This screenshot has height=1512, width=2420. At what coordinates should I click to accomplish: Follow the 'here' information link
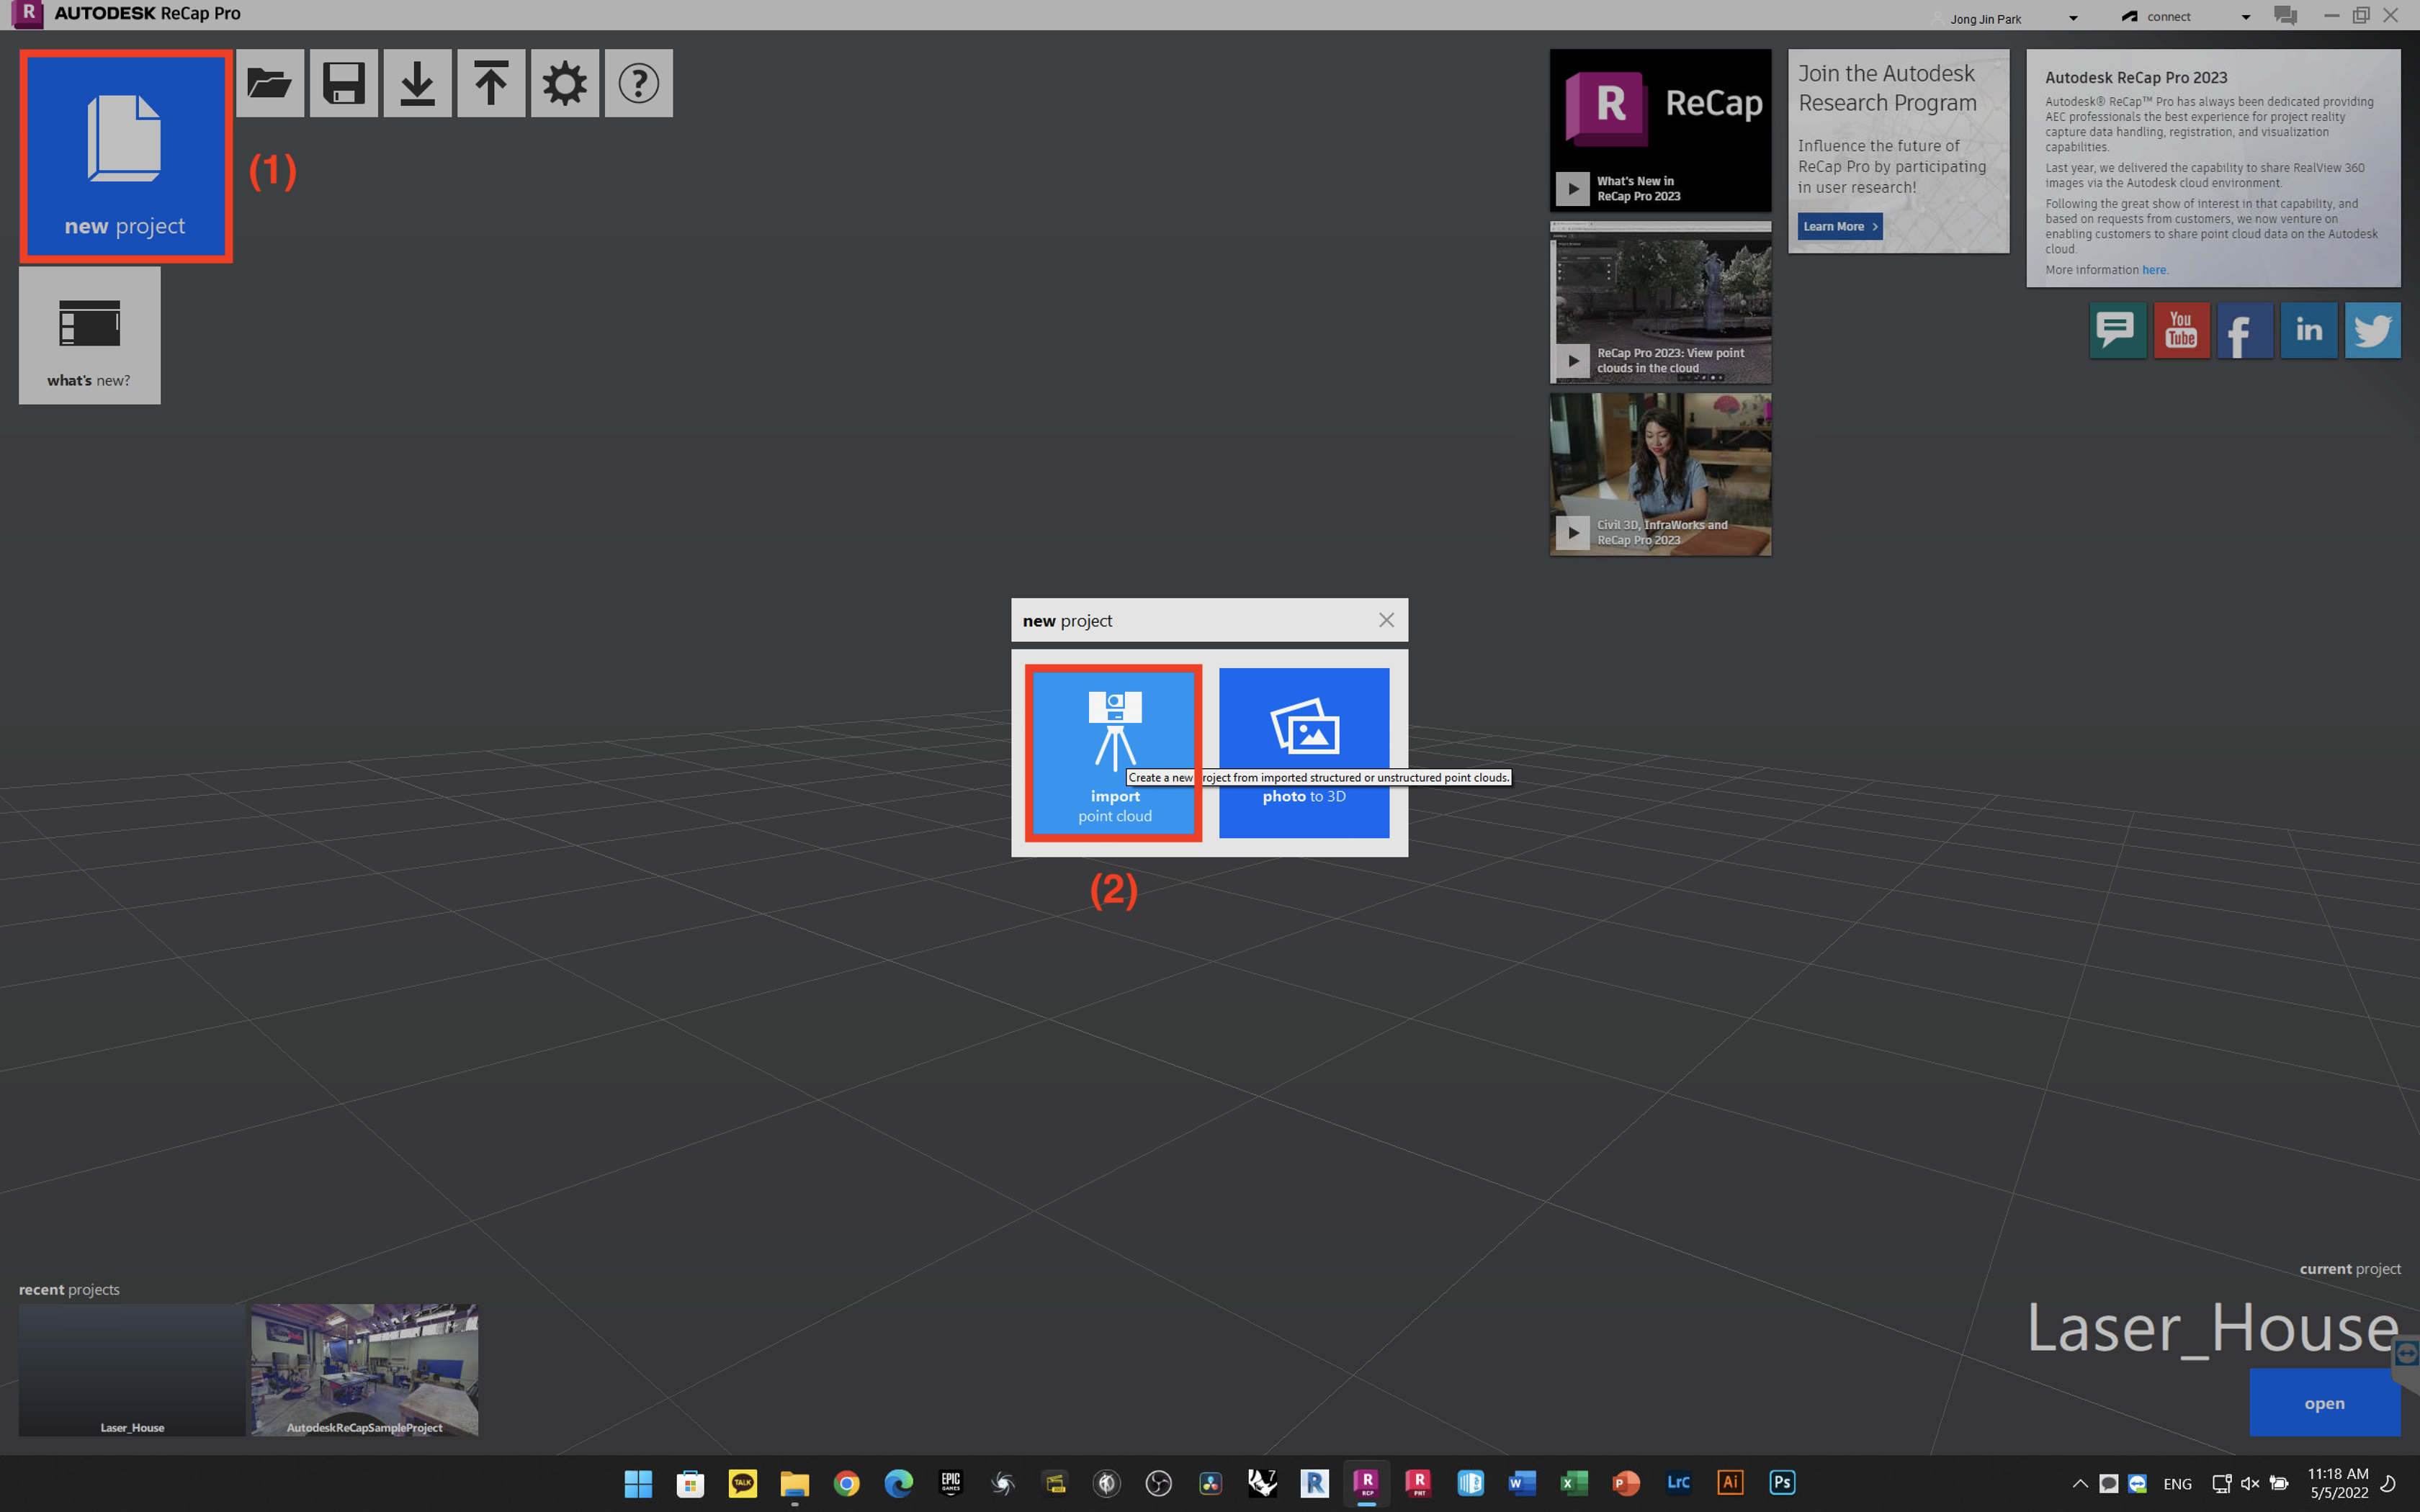point(2153,270)
